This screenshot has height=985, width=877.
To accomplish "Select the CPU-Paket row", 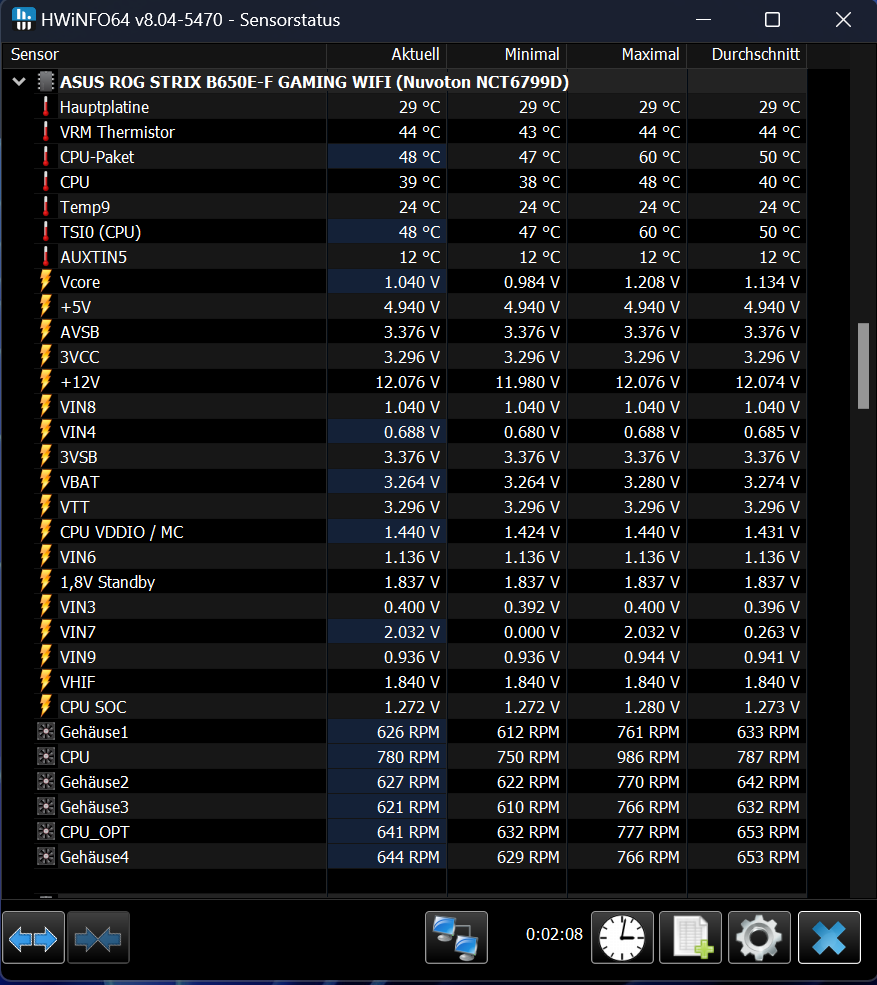I will [420, 157].
